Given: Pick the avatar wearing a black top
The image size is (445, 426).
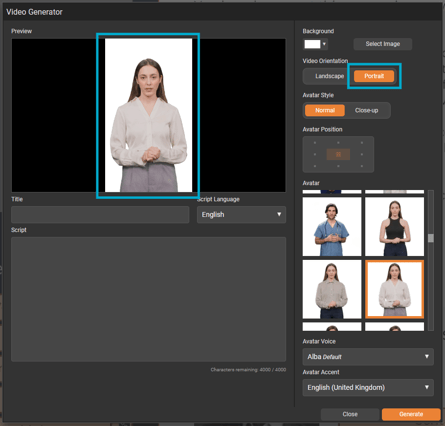Looking at the screenshot, I should coord(394,227).
